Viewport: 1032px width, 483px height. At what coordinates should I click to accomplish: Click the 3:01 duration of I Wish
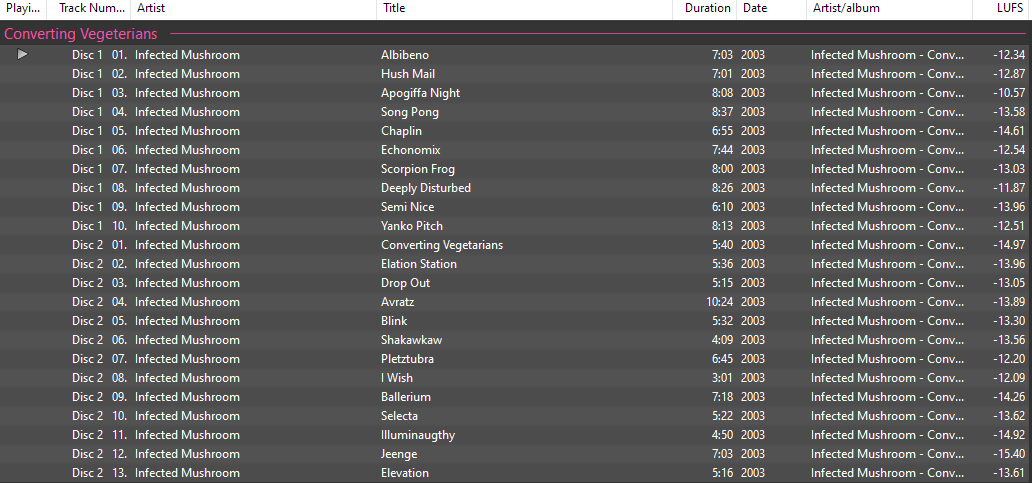tap(721, 378)
